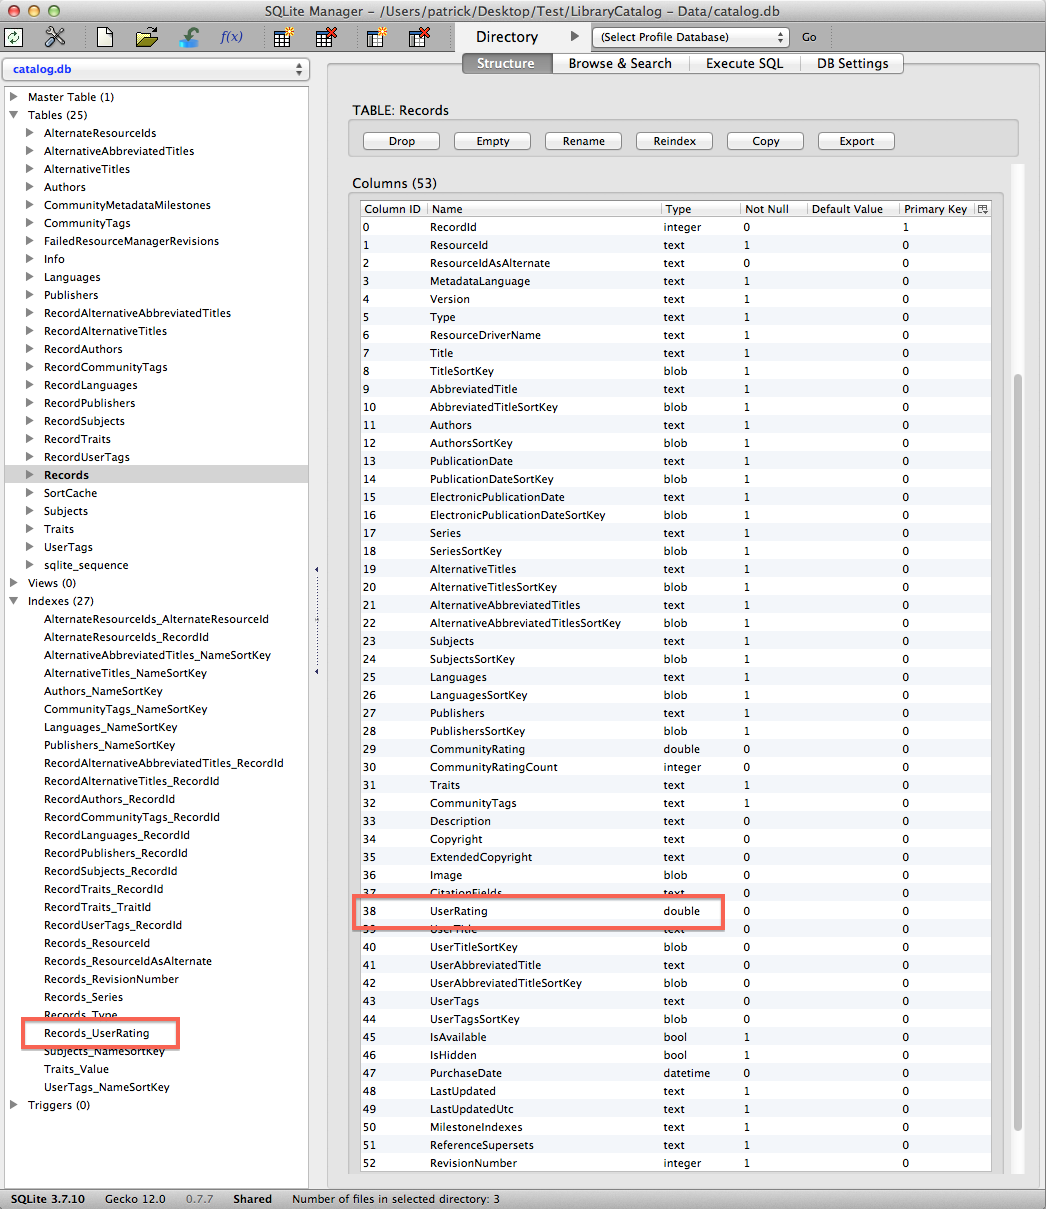Screen dimensions: 1046x1209
Task: Select the Records_UserRating index
Action: point(97,1033)
